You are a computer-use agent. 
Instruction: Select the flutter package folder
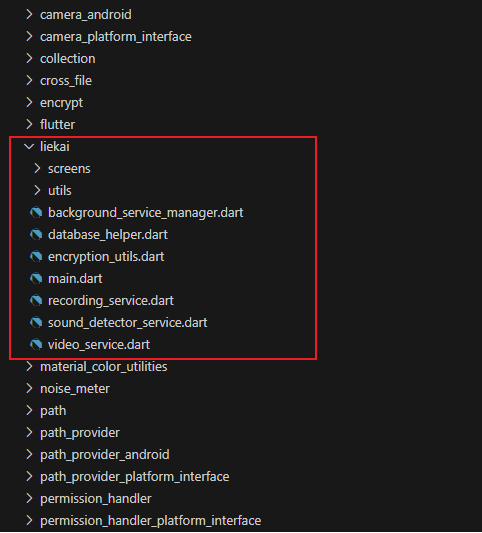pyautogui.click(x=57, y=125)
